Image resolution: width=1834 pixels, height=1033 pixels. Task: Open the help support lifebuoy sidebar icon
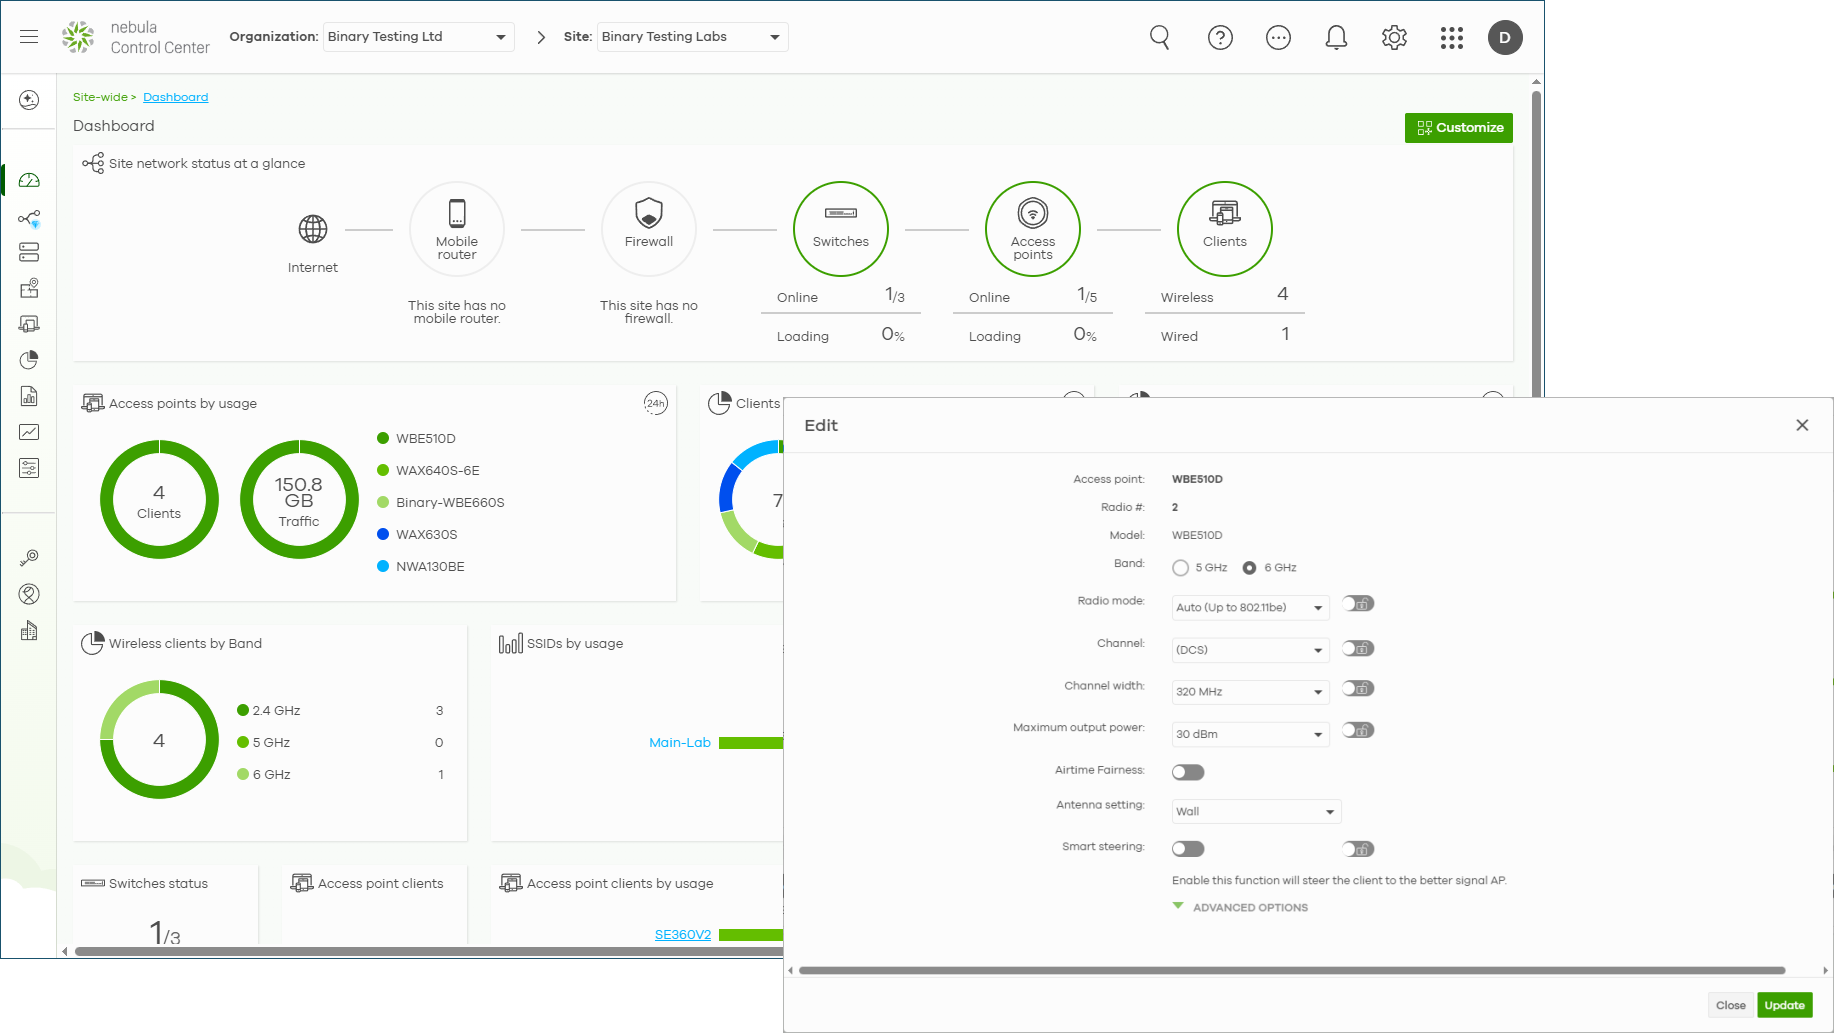[x=29, y=594]
